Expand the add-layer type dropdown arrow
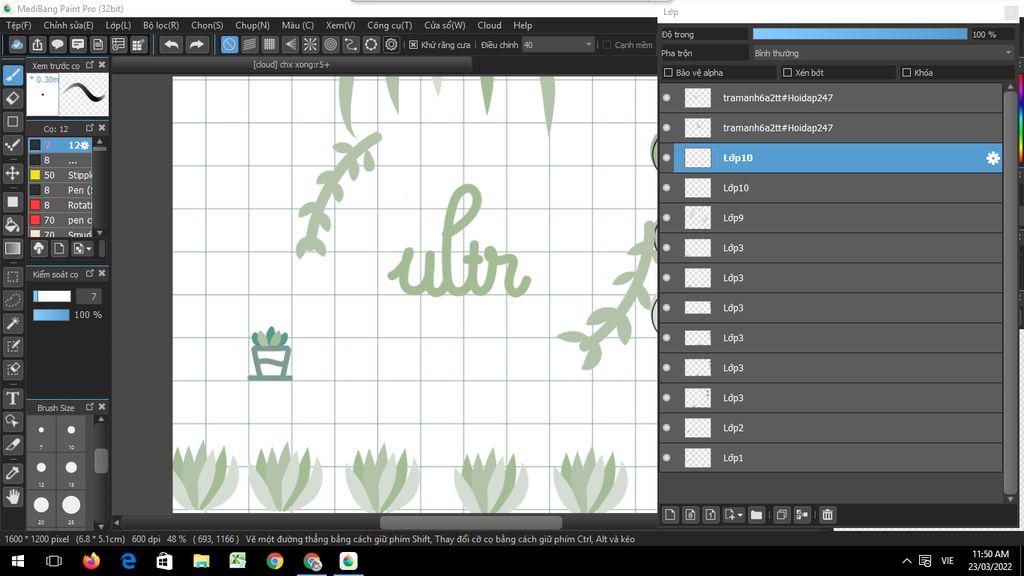1024x576 pixels. 740,516
